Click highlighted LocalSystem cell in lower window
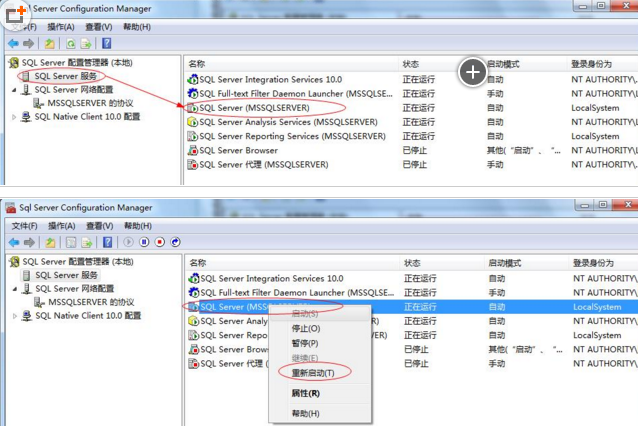Viewport: 638px width, 426px height. tap(597, 307)
